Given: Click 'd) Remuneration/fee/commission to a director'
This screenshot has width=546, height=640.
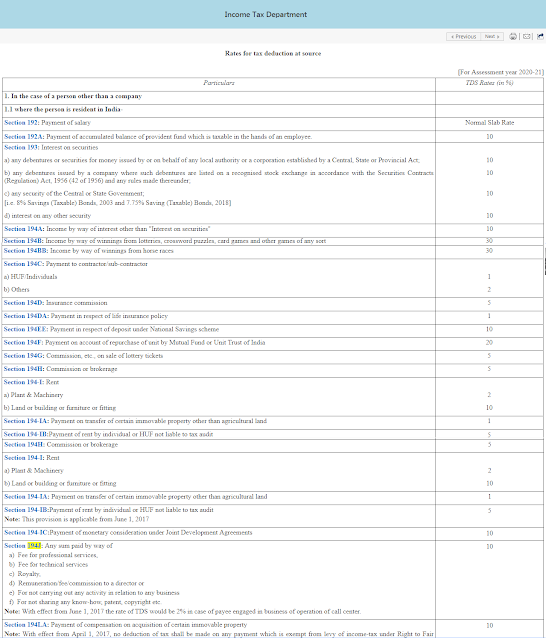Looking at the screenshot, I should coord(77,583).
